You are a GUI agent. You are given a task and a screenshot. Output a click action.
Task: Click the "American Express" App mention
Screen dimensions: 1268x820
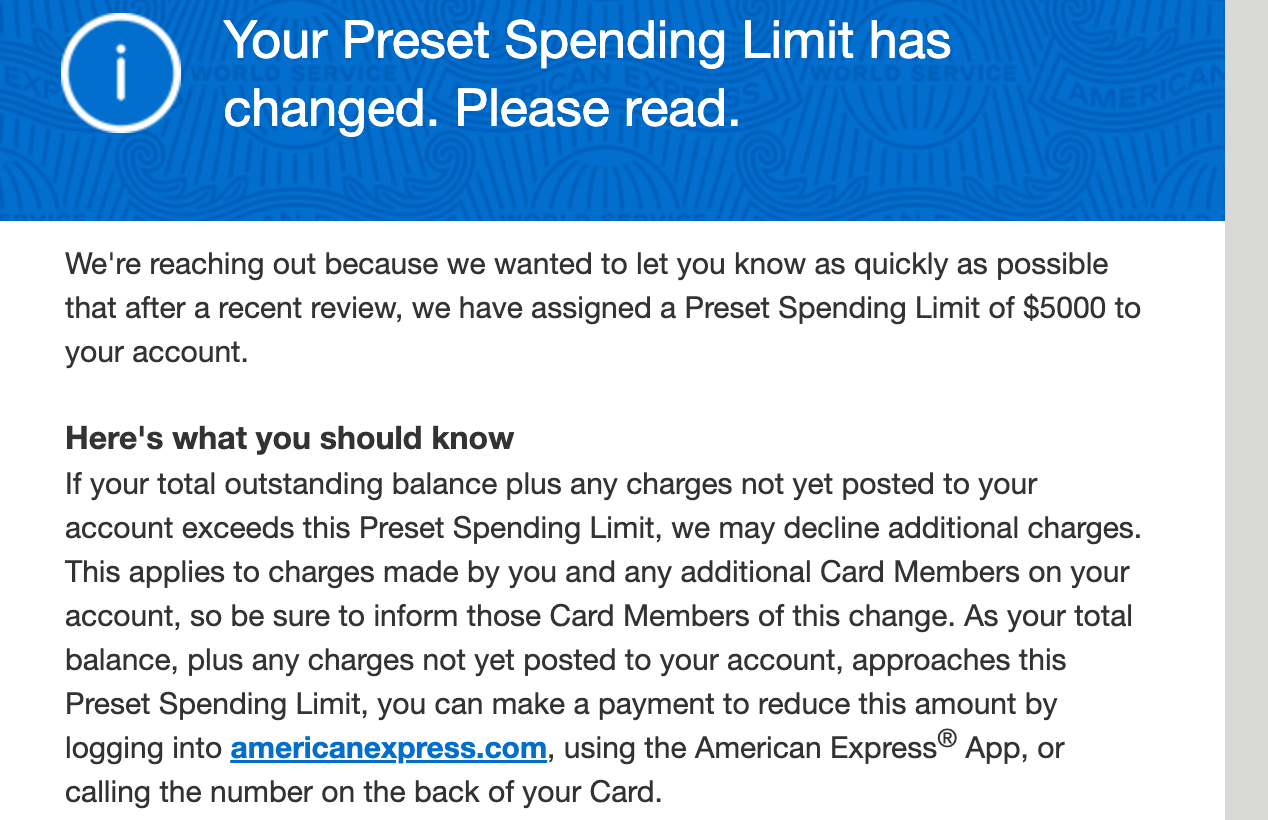click(815, 748)
